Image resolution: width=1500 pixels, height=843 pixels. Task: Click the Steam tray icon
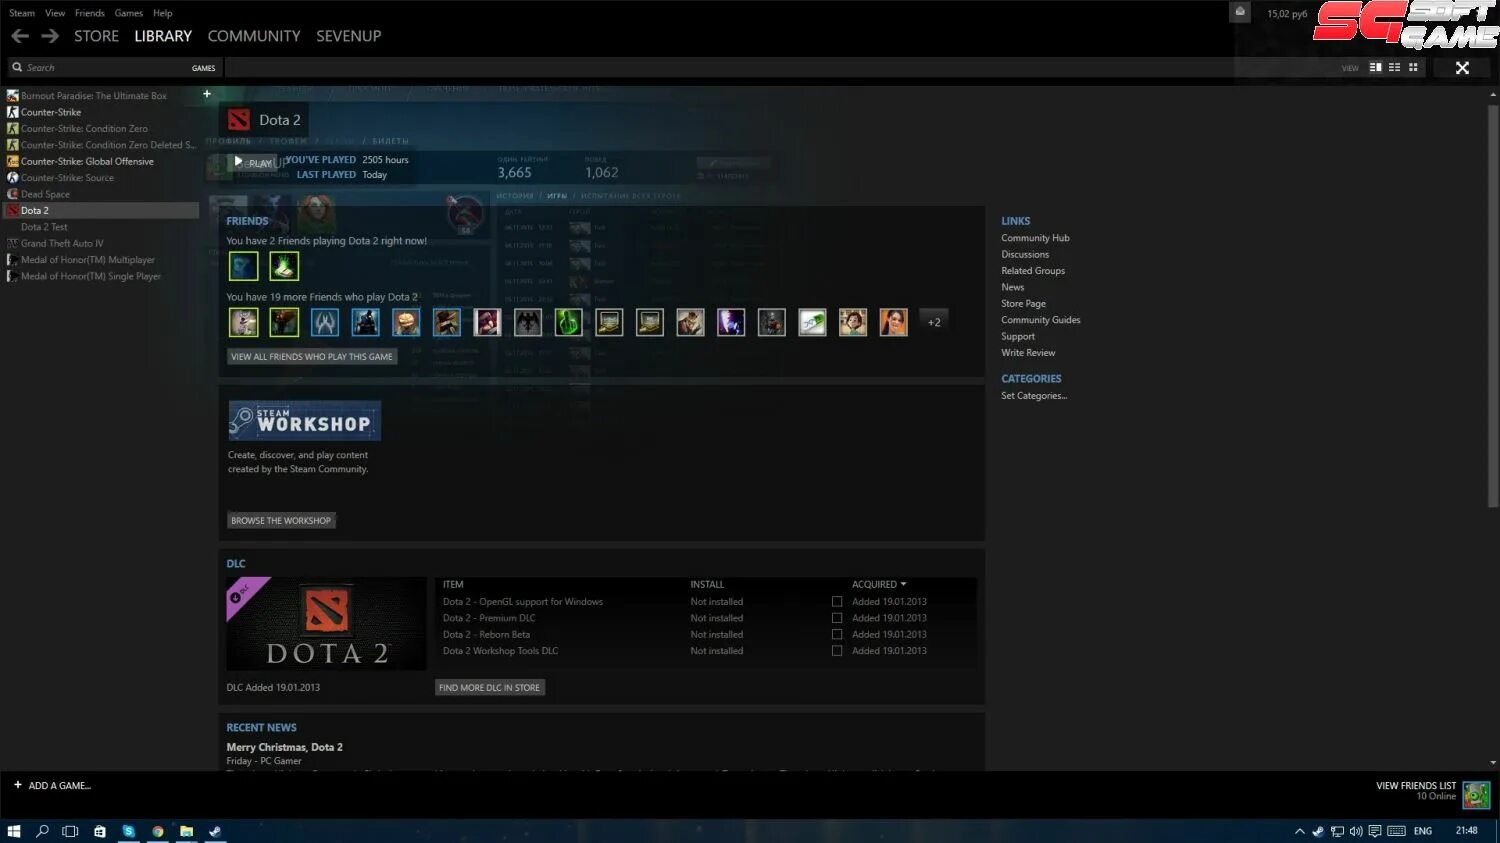(1318, 831)
